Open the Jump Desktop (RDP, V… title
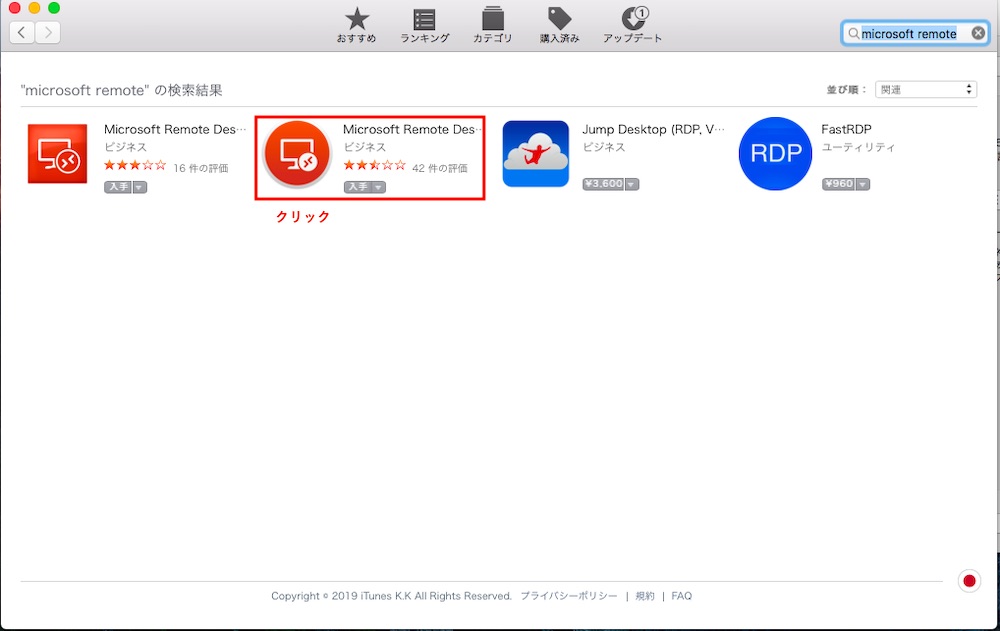The width and height of the screenshot is (1000, 631). pyautogui.click(x=653, y=130)
